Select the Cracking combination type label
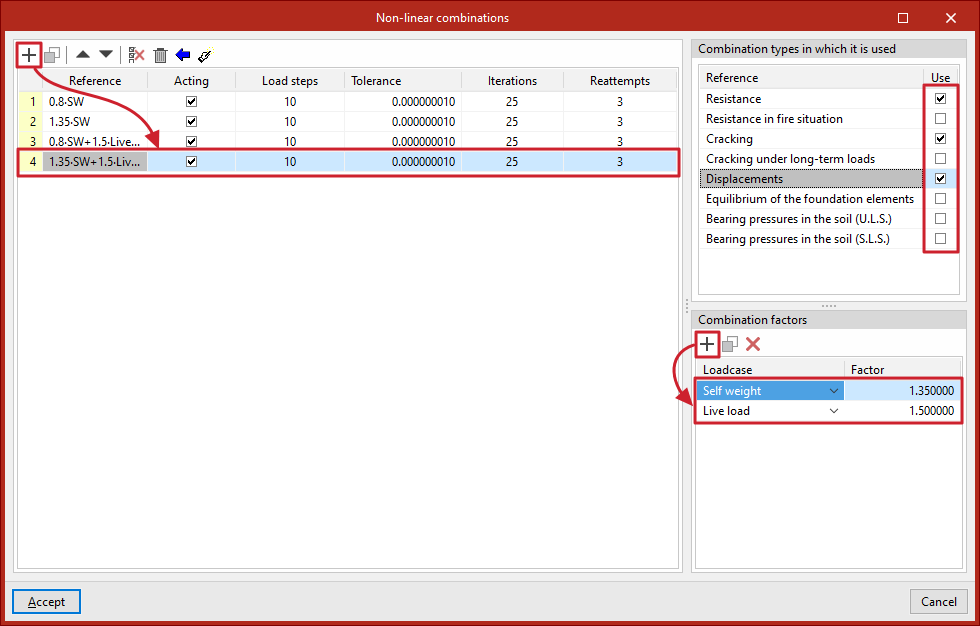Image resolution: width=980 pixels, height=626 pixels. click(729, 139)
